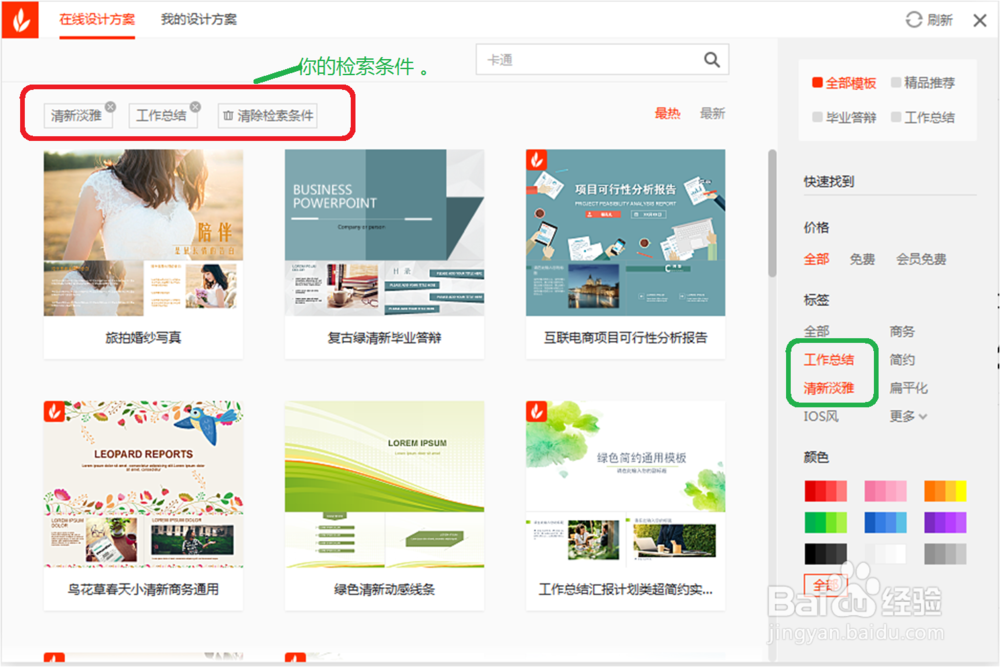The image size is (1000, 667).
Task: Click the trash icon on 清除检索条件 button
Action: pos(227,115)
